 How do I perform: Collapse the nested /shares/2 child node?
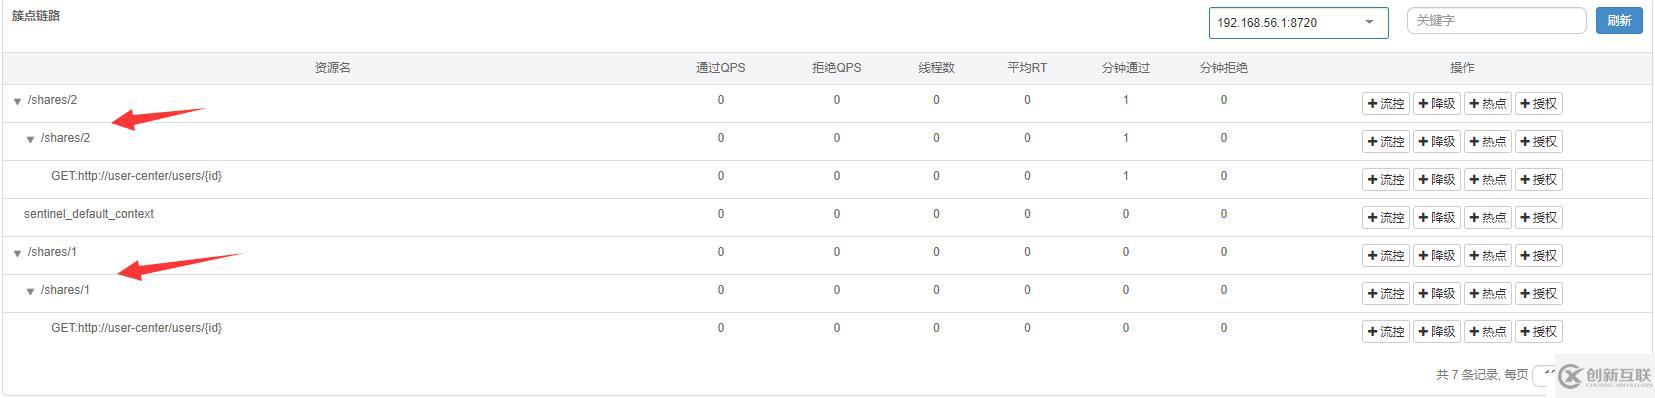coord(30,140)
